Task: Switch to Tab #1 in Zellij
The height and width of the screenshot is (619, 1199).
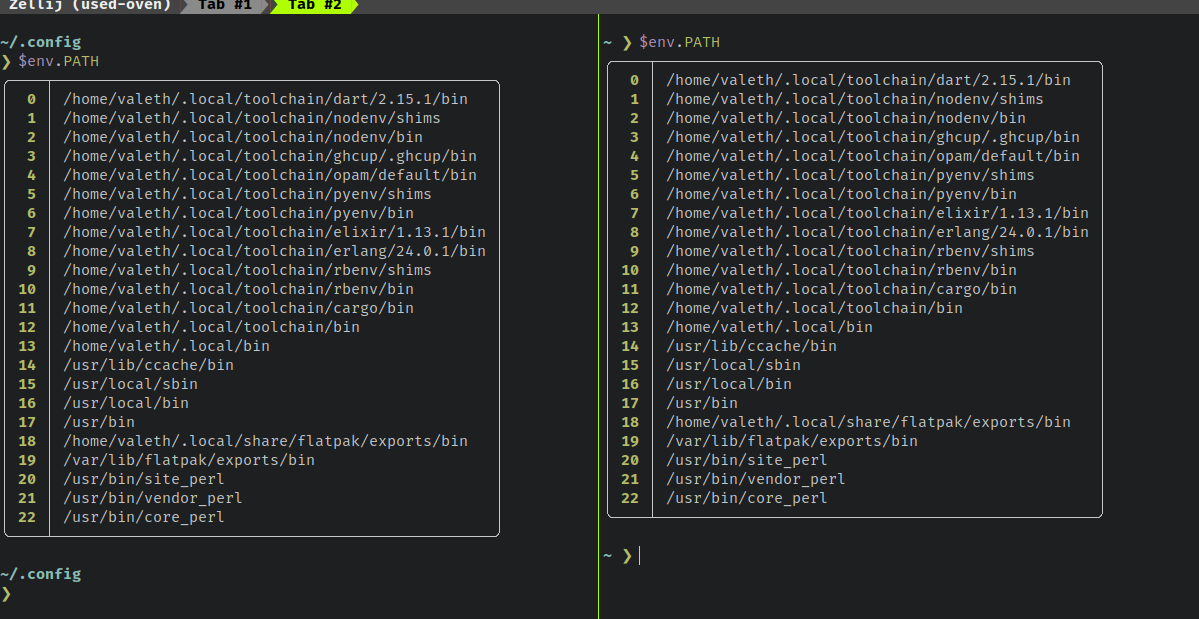Action: (x=225, y=5)
